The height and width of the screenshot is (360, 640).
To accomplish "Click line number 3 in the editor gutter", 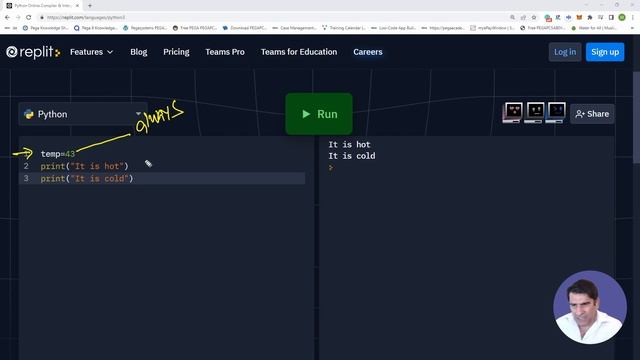I will pyautogui.click(x=26, y=178).
